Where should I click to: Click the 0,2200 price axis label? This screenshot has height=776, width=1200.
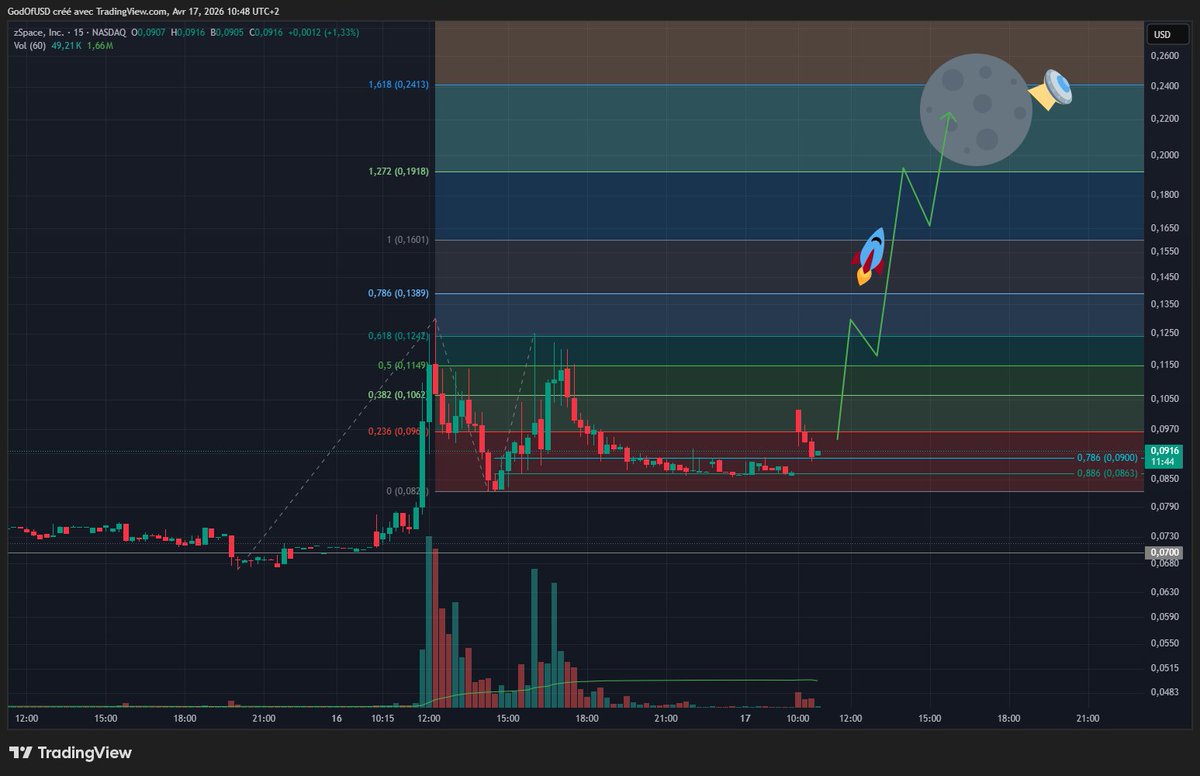(x=1164, y=119)
